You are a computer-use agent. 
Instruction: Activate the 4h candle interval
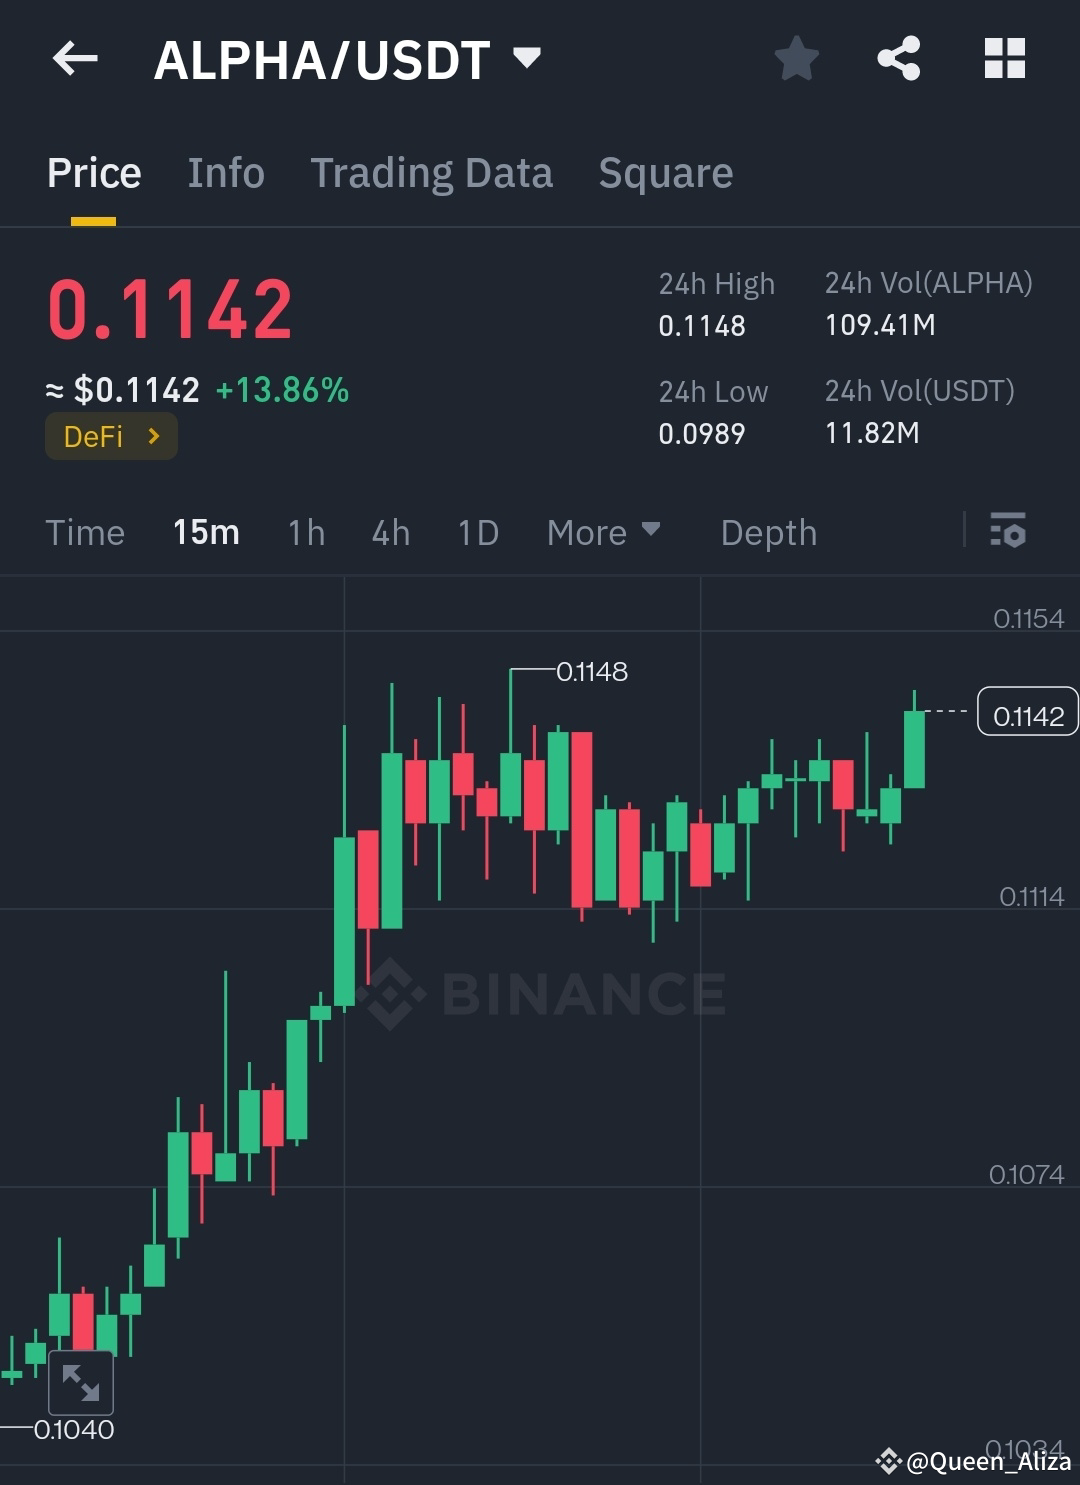tap(390, 532)
